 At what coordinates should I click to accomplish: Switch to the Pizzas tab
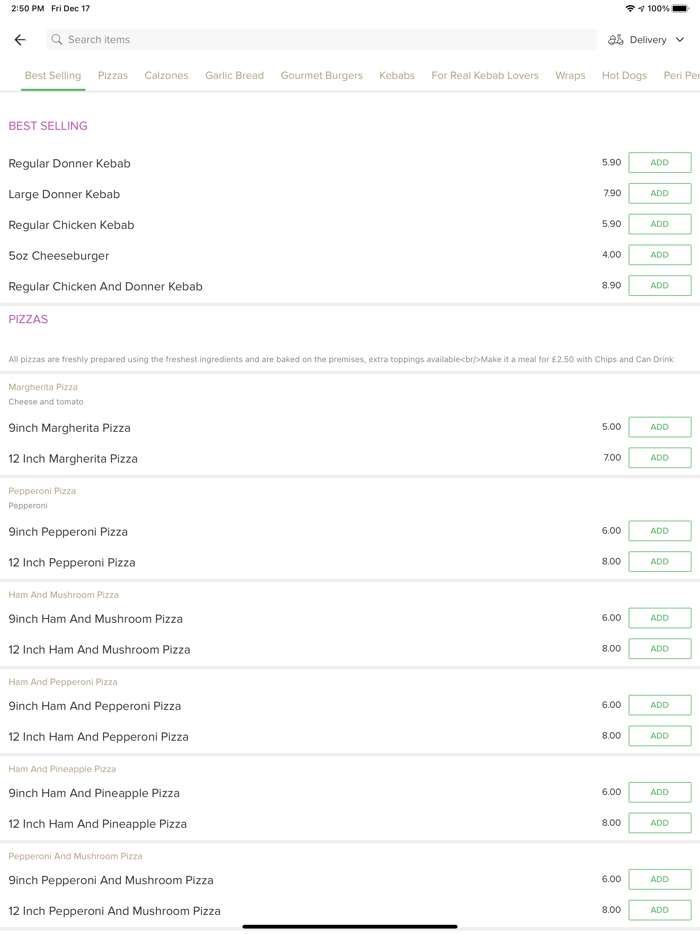113,75
